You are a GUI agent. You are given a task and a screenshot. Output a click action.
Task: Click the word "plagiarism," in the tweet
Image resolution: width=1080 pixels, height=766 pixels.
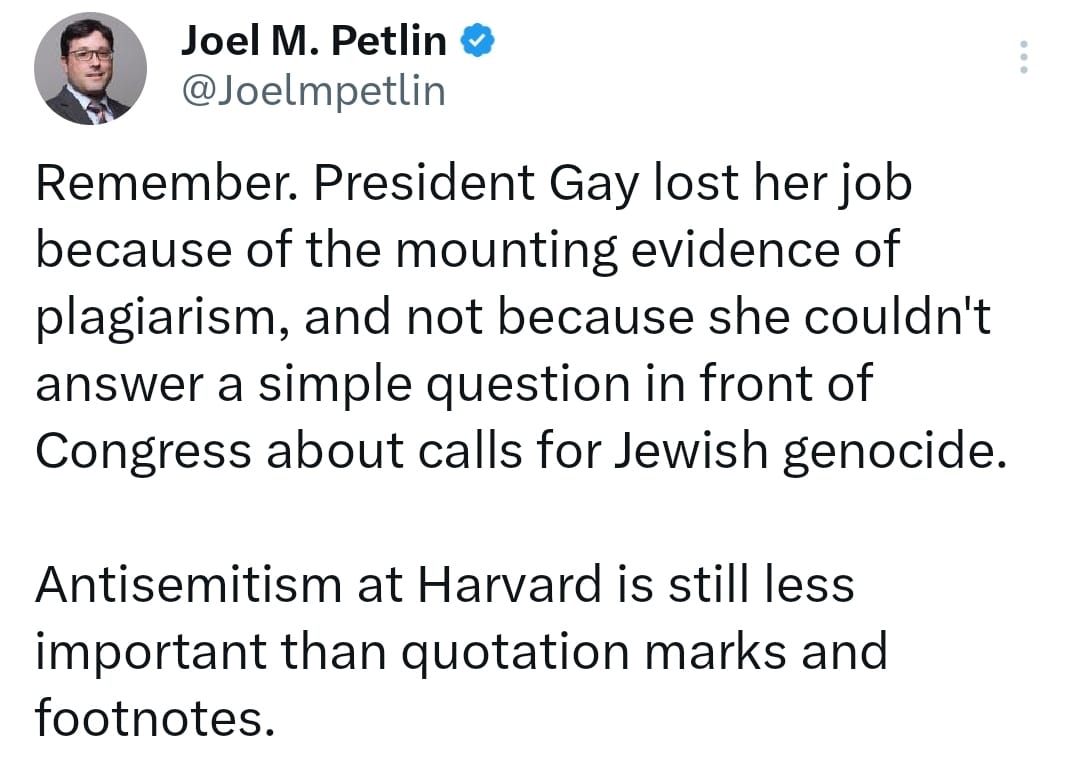pos(158,318)
